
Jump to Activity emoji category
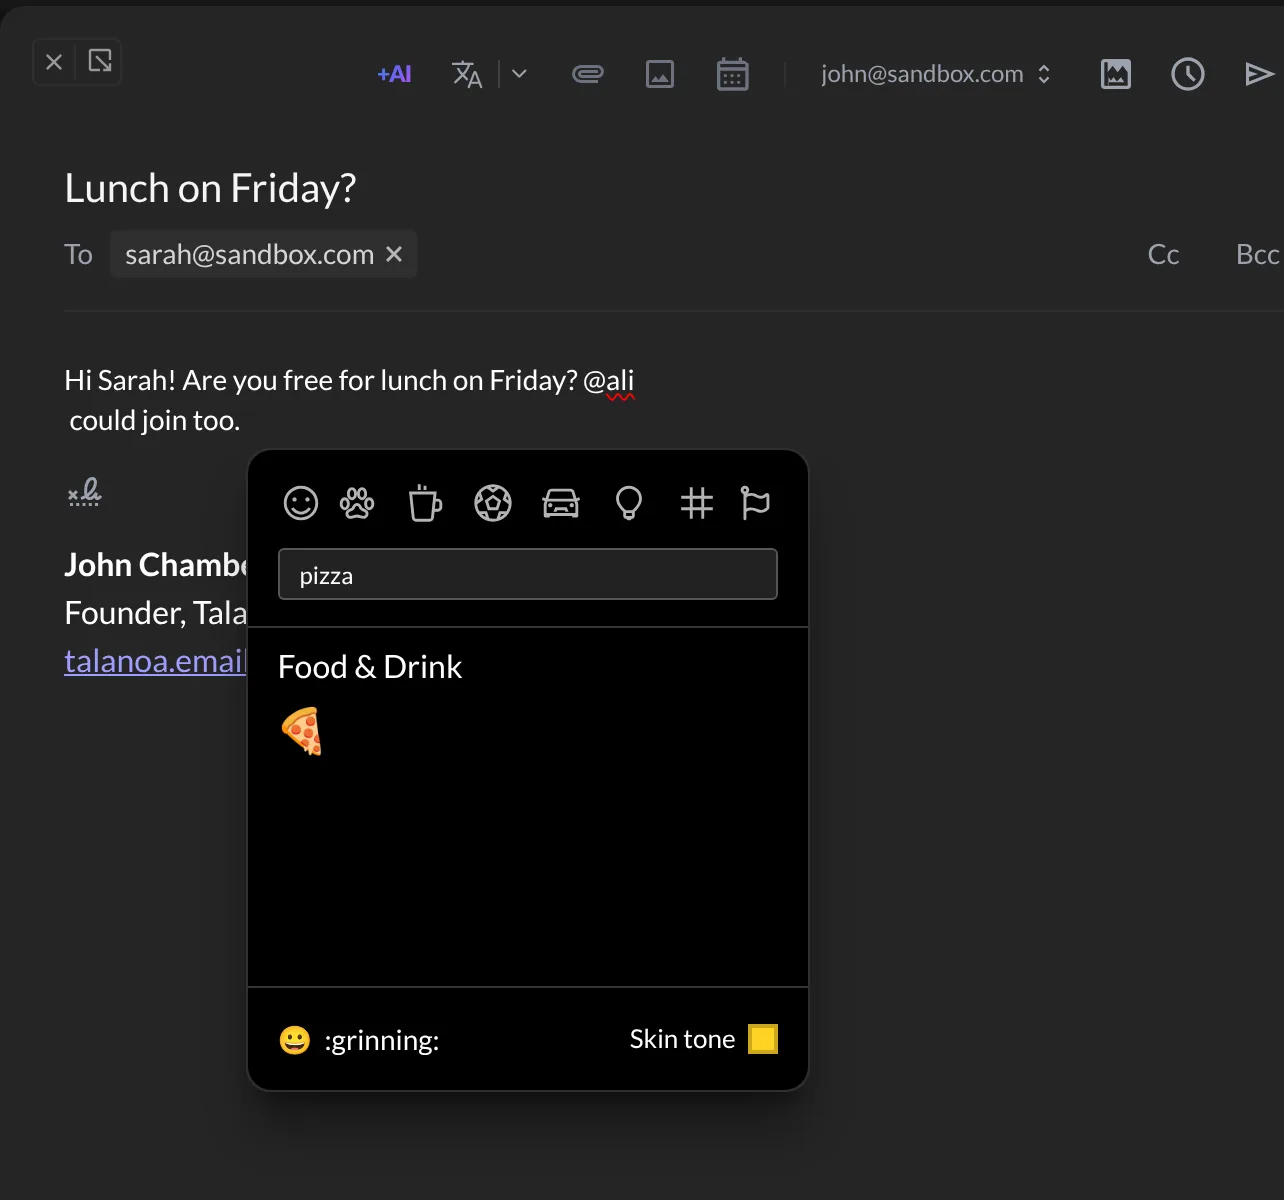(493, 503)
